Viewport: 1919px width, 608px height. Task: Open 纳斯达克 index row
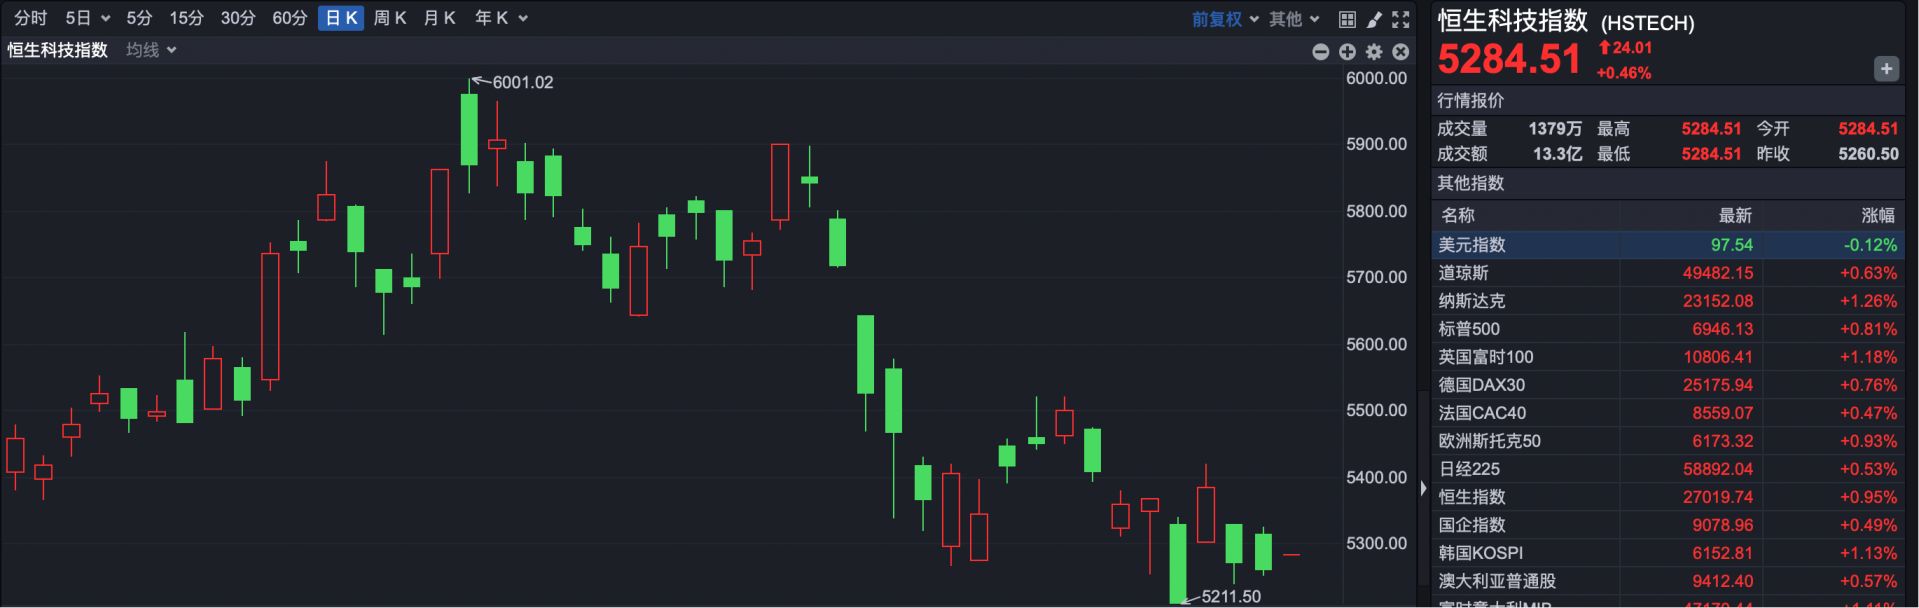[x=1472, y=301]
